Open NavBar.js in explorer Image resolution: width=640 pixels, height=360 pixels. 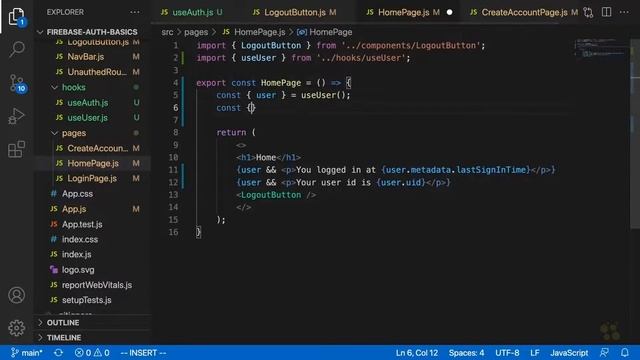[x=86, y=57]
